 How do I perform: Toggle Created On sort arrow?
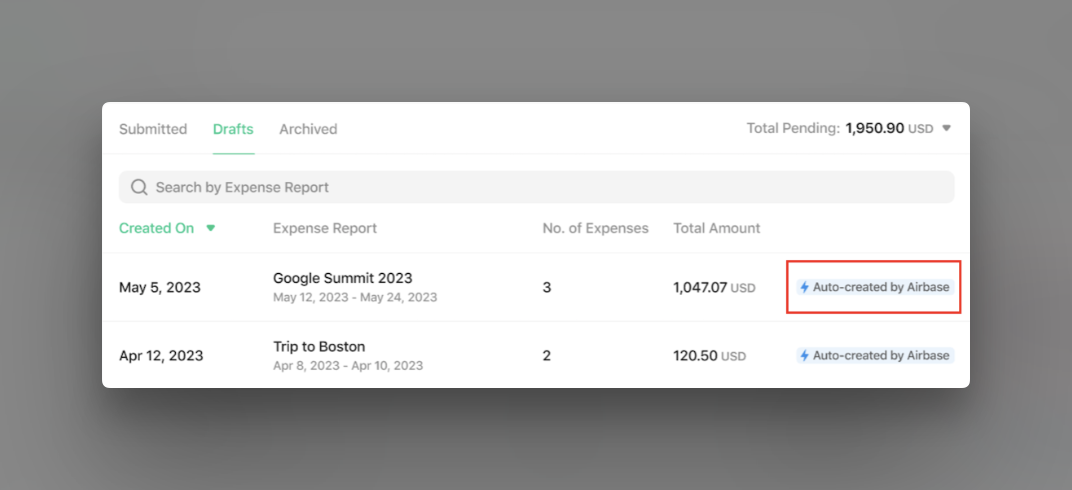pos(211,228)
